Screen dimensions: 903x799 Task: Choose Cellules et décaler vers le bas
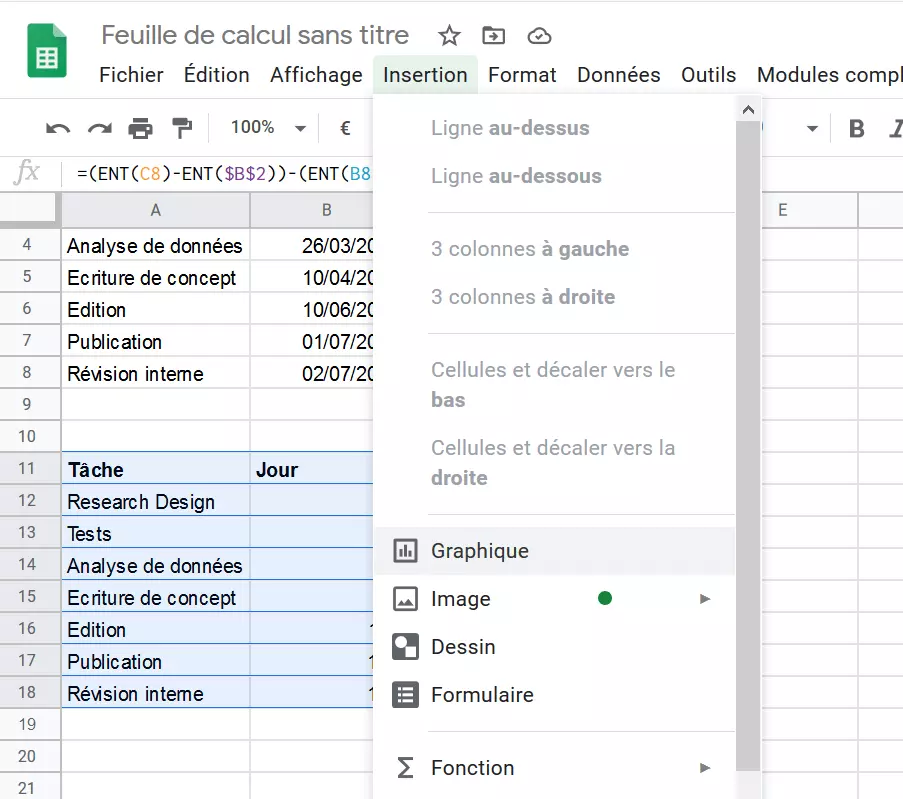tap(555, 385)
